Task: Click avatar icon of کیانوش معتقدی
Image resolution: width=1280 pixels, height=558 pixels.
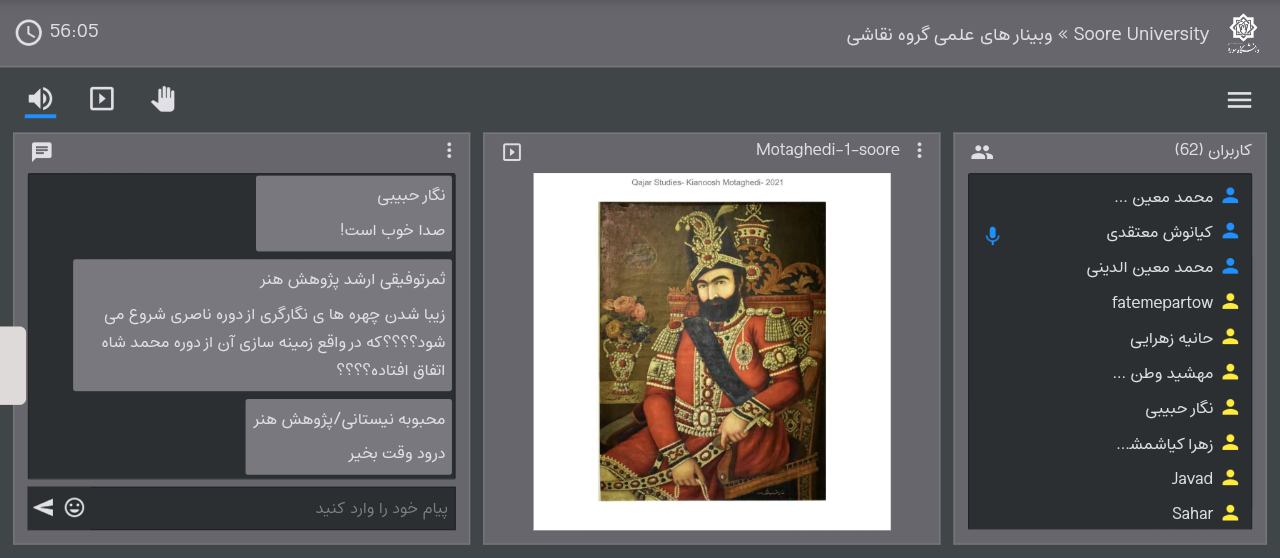Action: point(1230,231)
